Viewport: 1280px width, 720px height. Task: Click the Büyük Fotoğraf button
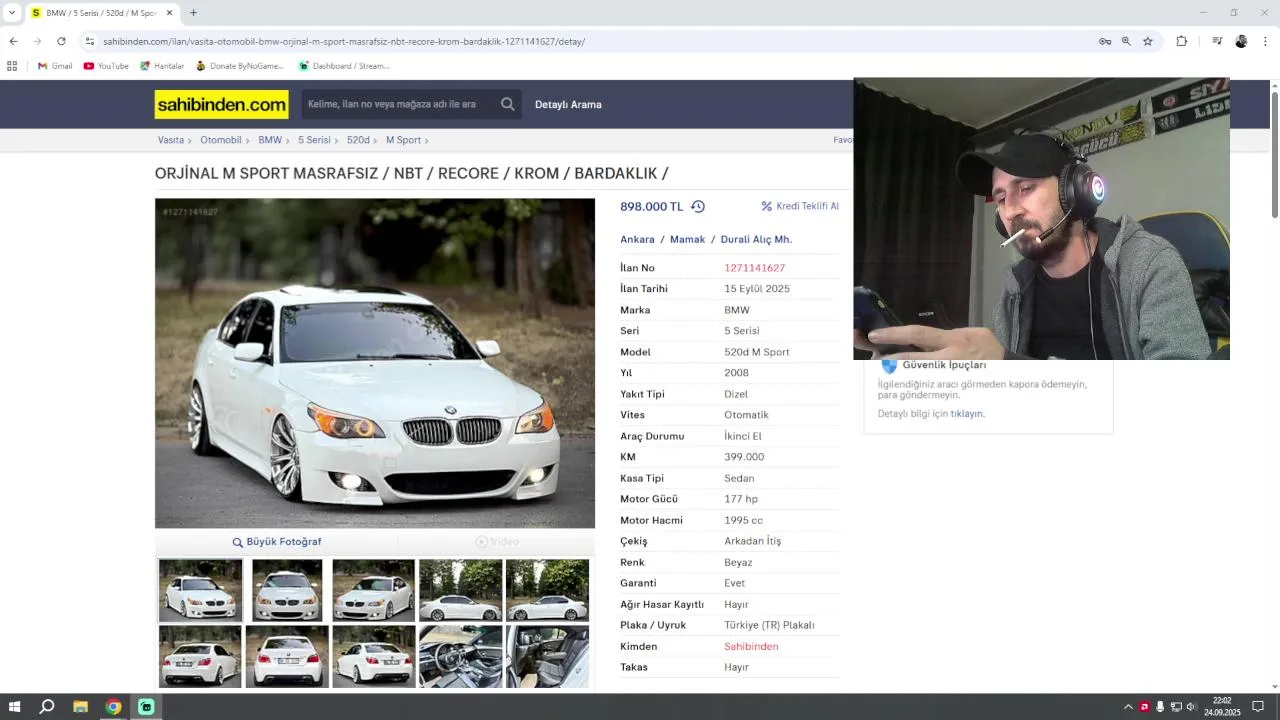pyautogui.click(x=276, y=542)
